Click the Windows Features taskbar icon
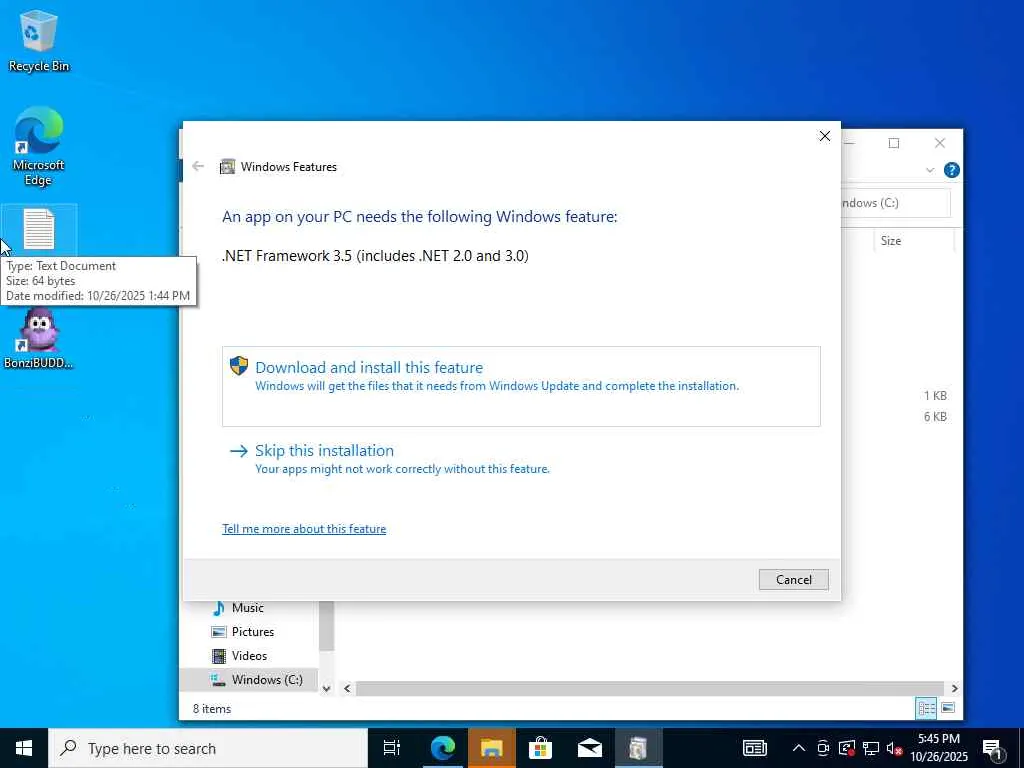 click(x=638, y=748)
